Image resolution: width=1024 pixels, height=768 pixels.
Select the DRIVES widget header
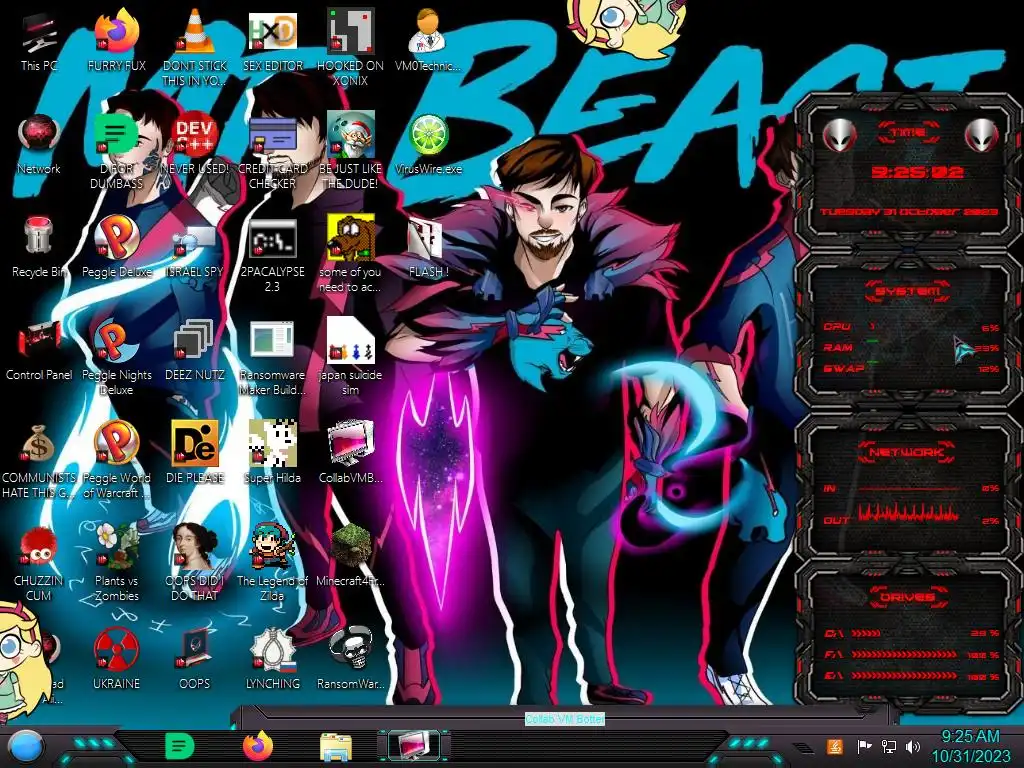[907, 597]
